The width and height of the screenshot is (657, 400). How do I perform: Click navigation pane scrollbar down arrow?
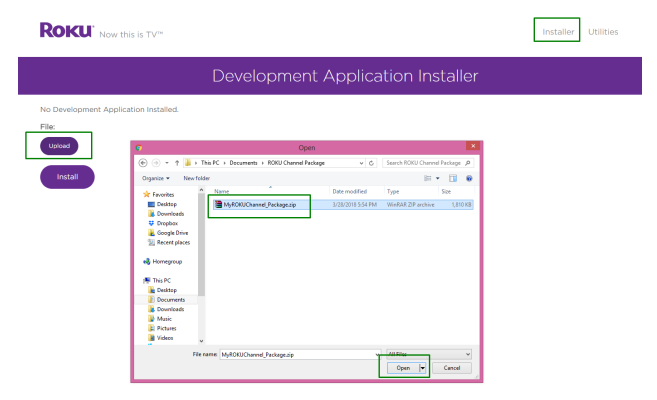201,341
